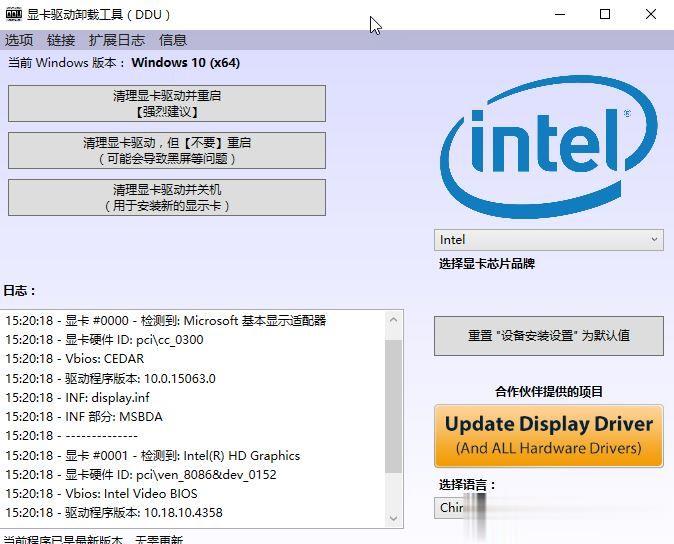The image size is (674, 544).
Task: Click the 合作伙伴提供的项目 label
Action: coord(548,391)
